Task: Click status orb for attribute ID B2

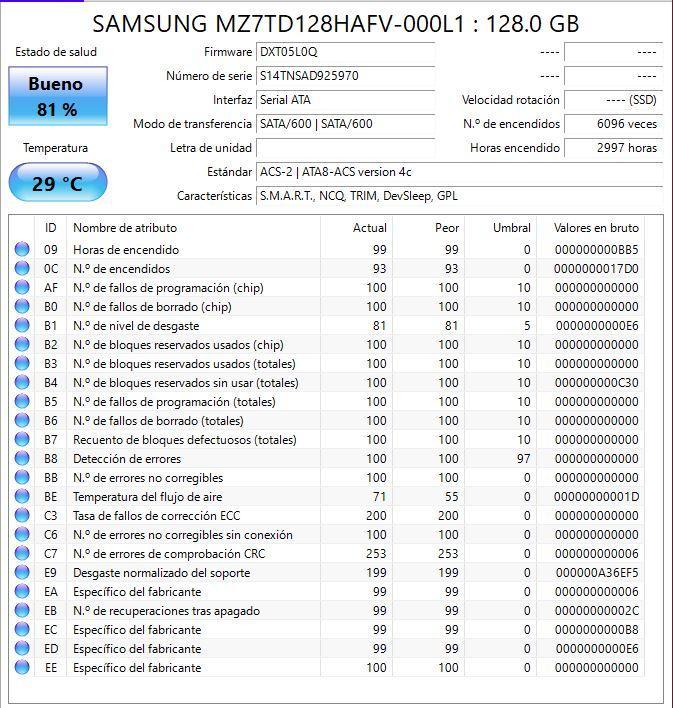Action: point(22,345)
